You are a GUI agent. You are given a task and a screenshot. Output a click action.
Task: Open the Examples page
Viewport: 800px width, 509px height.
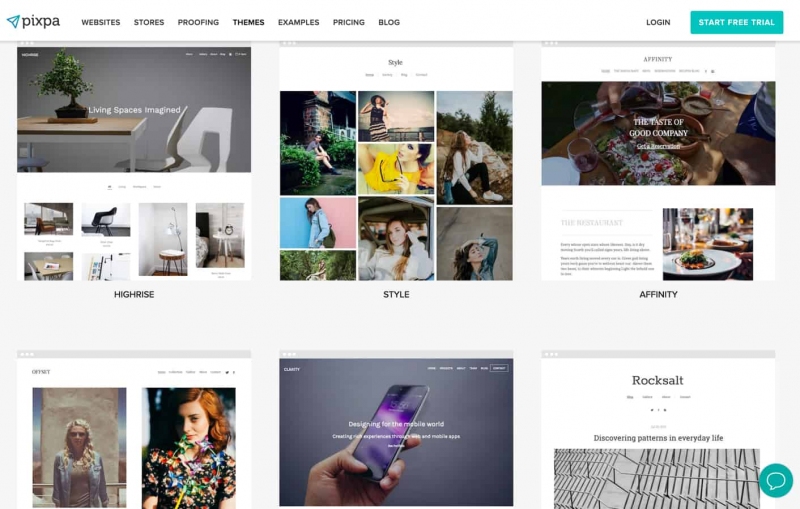tap(298, 22)
